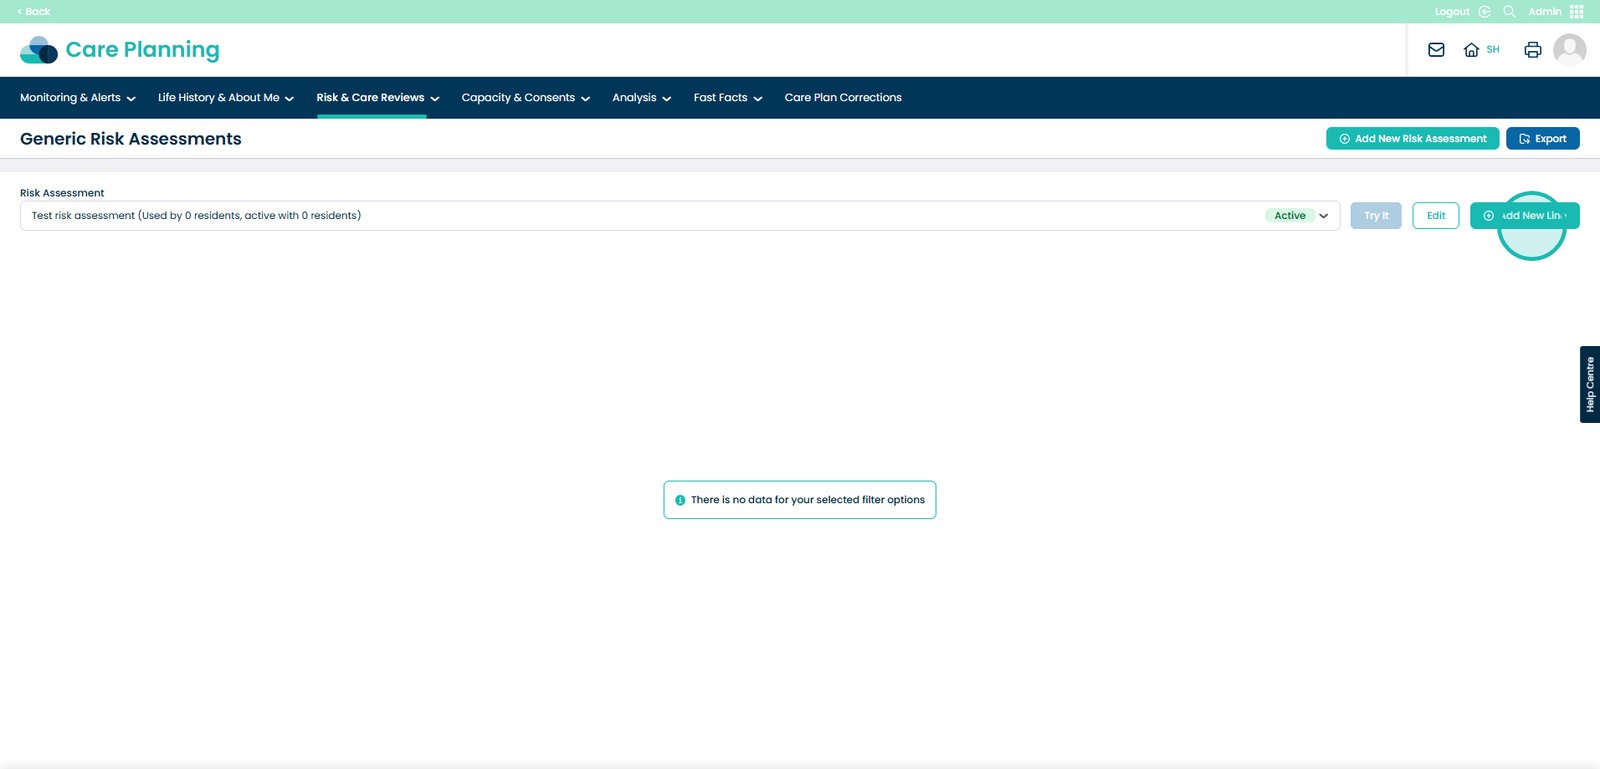
Task: Open Care Plan Corrections tab
Action: pos(843,98)
